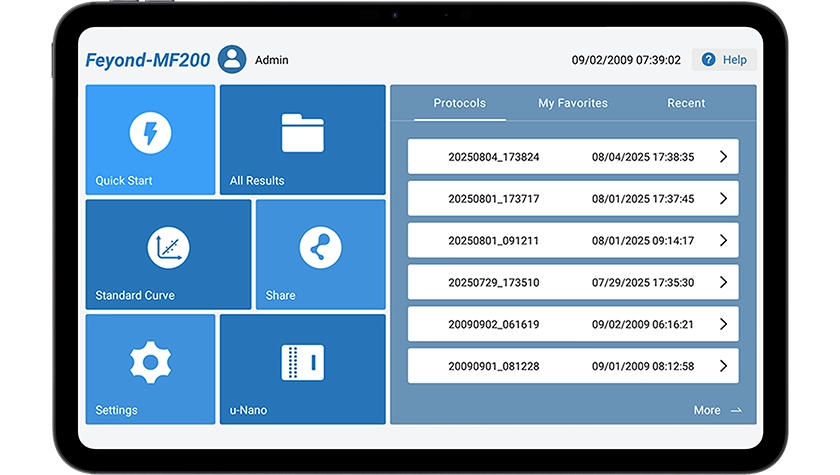
Task: Open the u-Nano plate icon
Action: pos(303,363)
